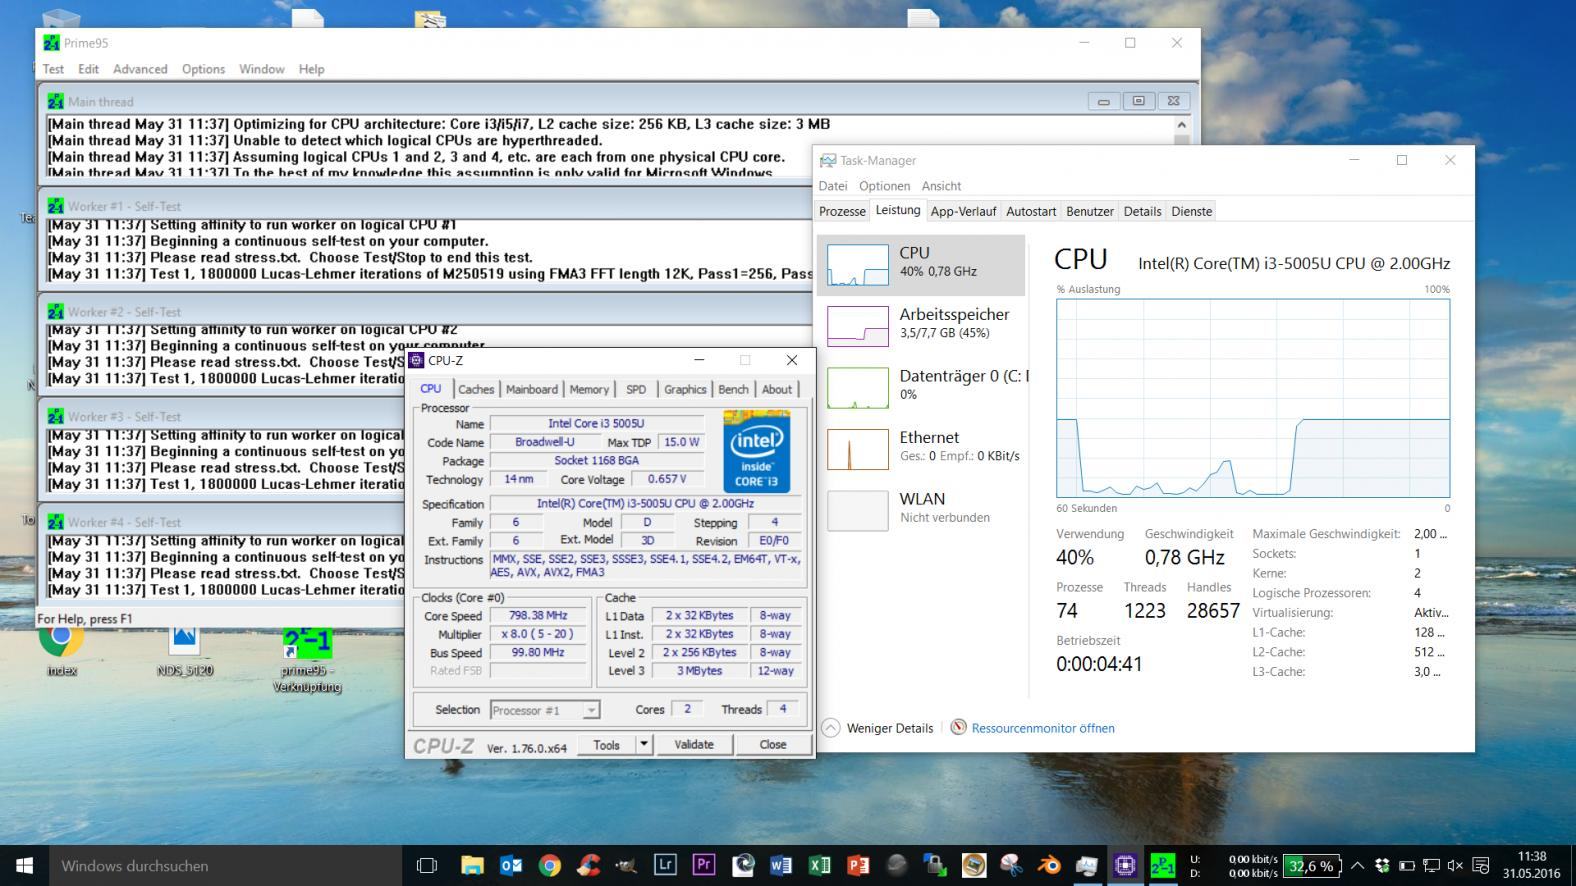Switch to Prozesse tab
This screenshot has width=1576, height=886.
pyautogui.click(x=842, y=211)
